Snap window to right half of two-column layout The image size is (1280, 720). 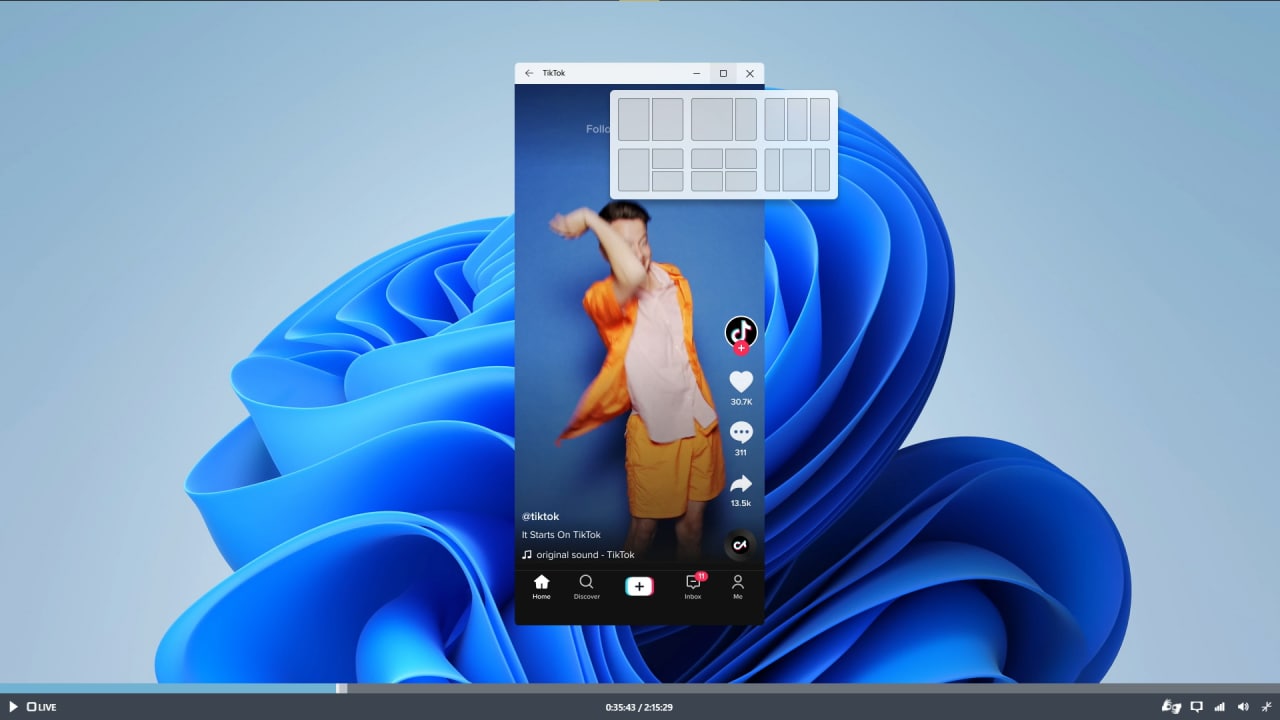click(668, 119)
